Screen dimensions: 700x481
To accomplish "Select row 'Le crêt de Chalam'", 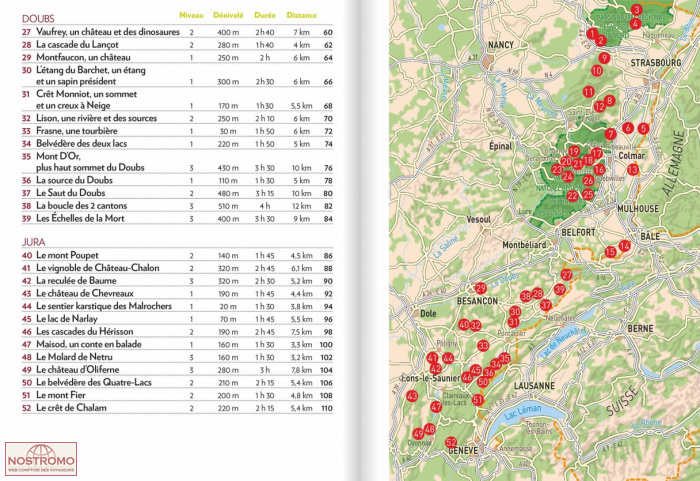I will 177,408.
